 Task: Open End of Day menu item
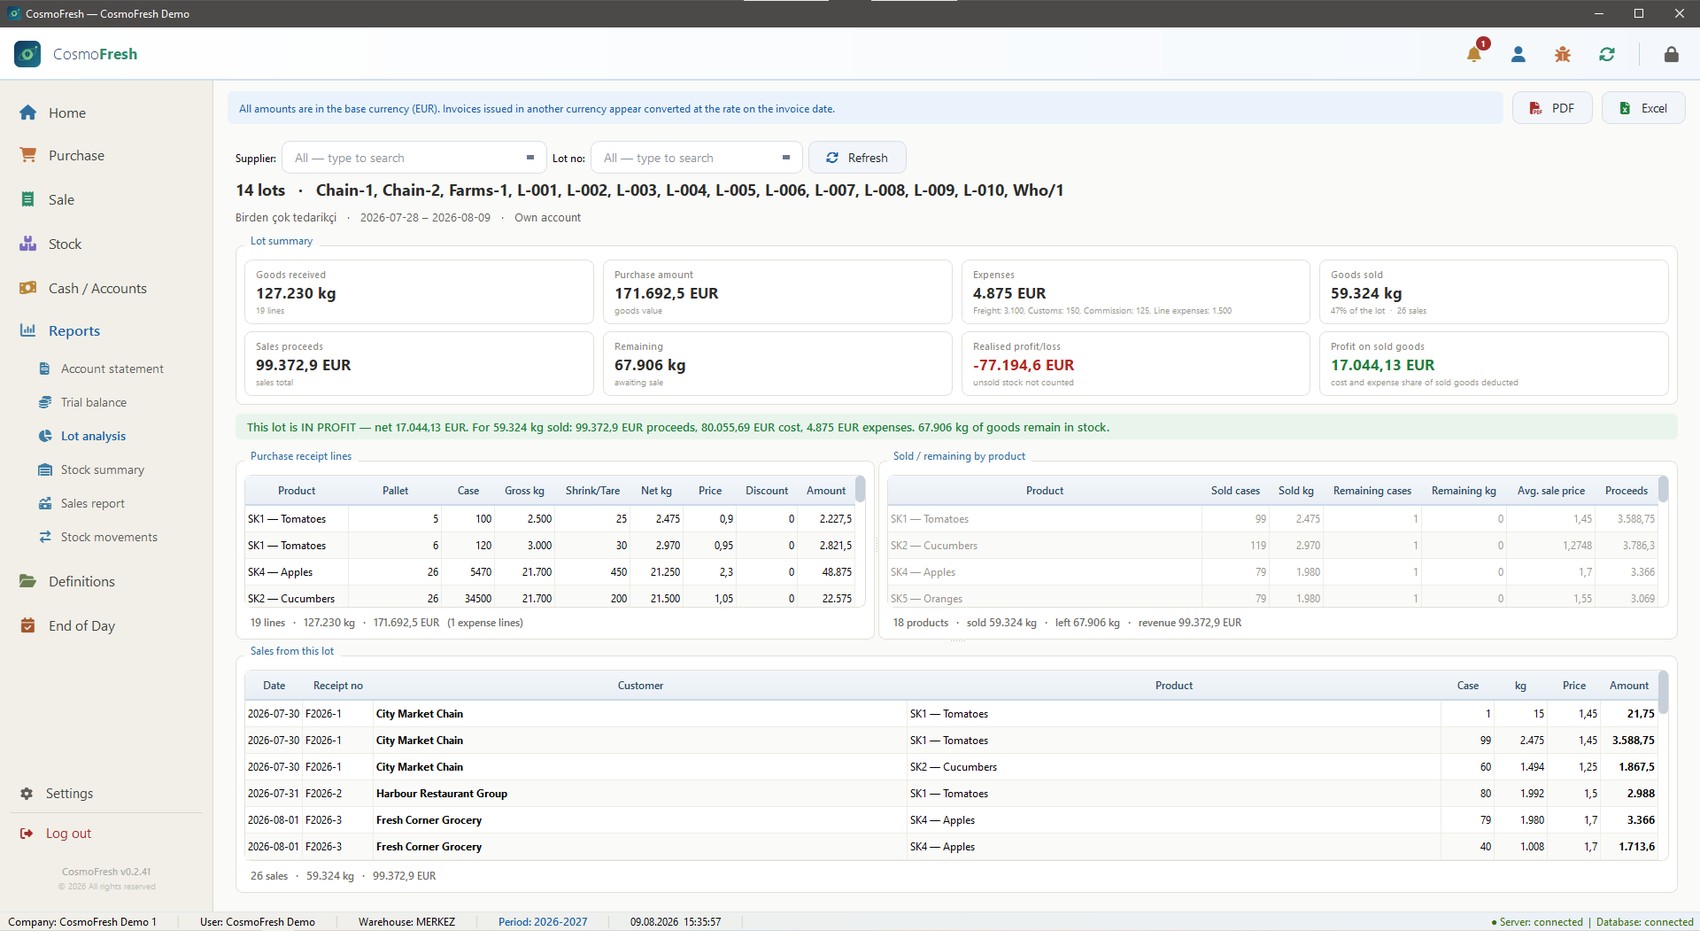81,626
